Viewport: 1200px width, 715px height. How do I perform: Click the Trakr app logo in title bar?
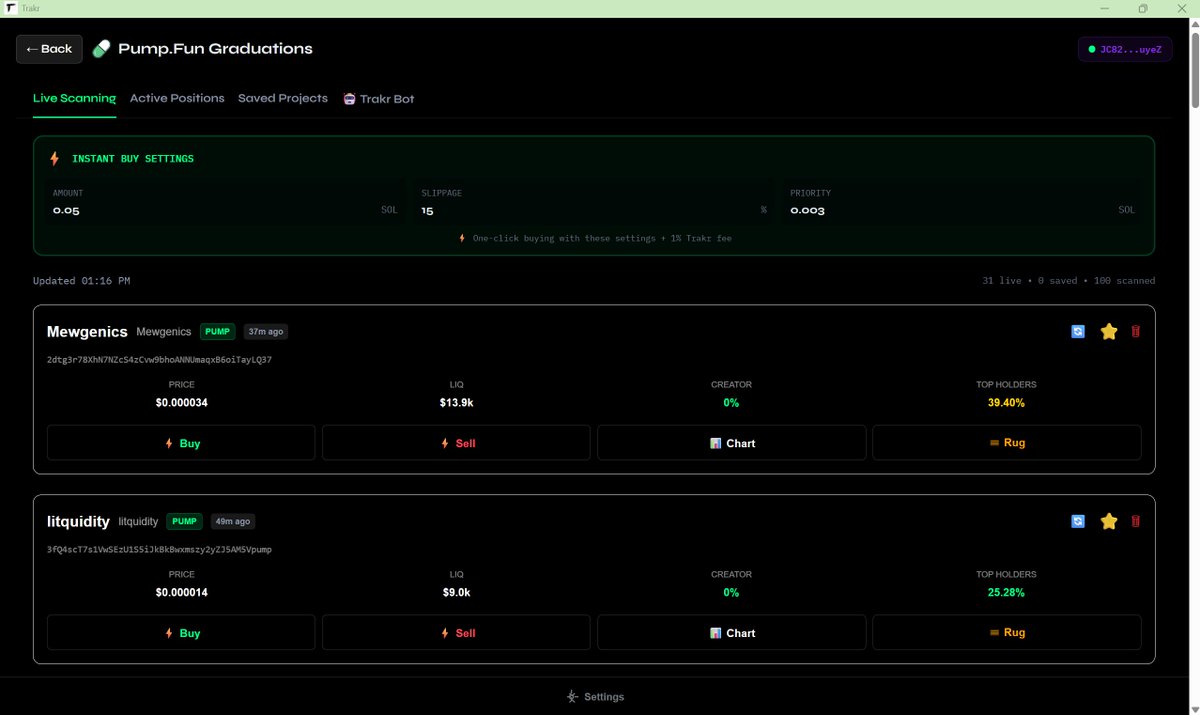pos(10,8)
